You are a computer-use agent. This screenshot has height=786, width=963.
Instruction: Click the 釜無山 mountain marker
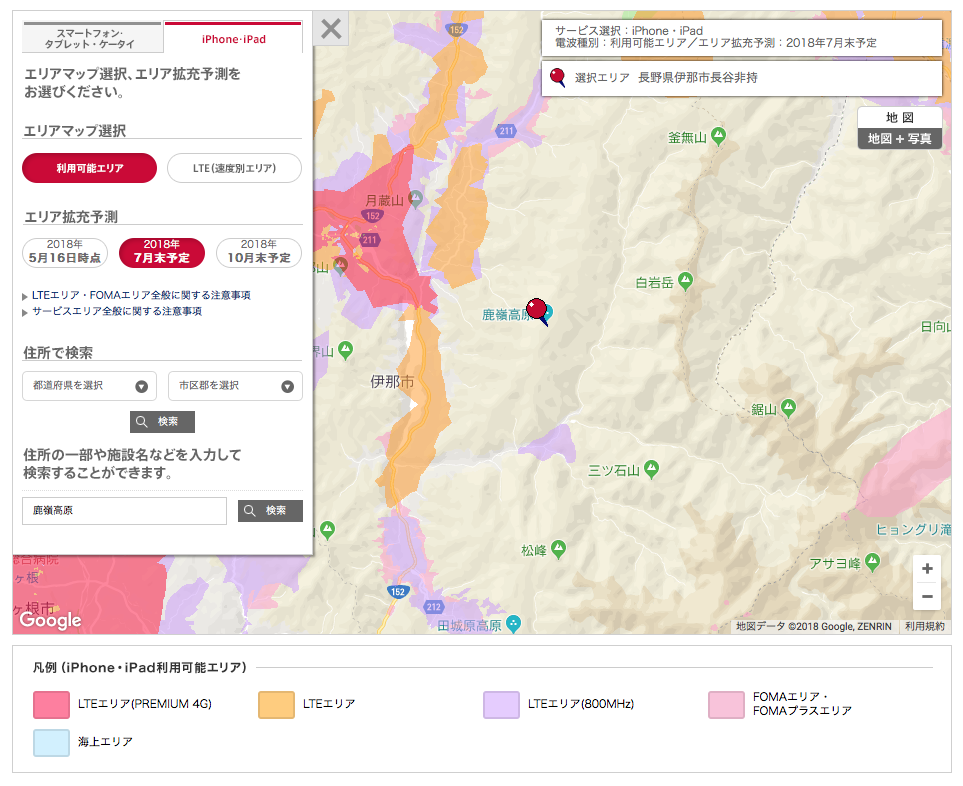coord(718,136)
